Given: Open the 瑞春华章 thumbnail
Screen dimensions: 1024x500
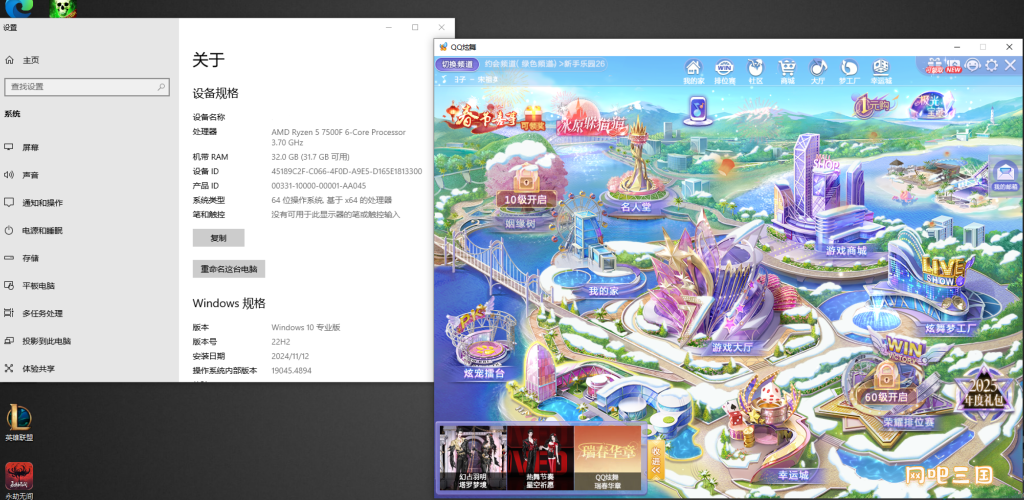Looking at the screenshot, I should (608, 458).
